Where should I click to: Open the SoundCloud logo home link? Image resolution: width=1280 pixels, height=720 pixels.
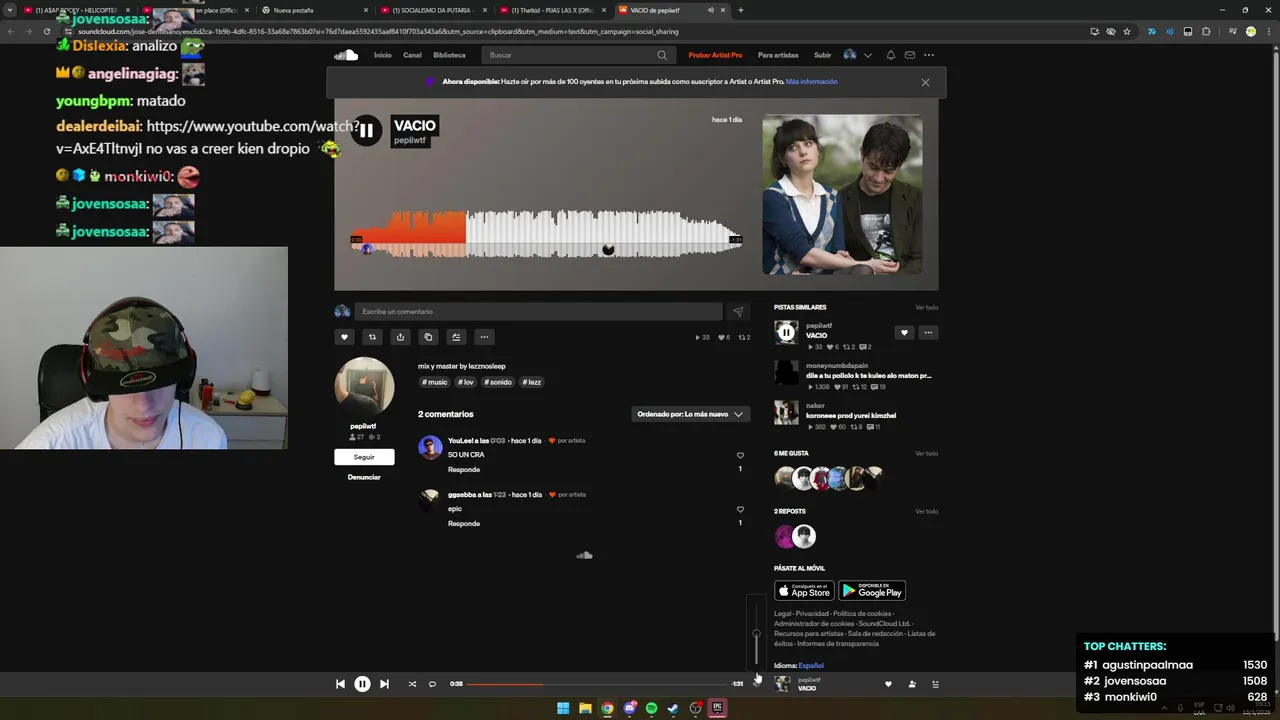coord(346,55)
